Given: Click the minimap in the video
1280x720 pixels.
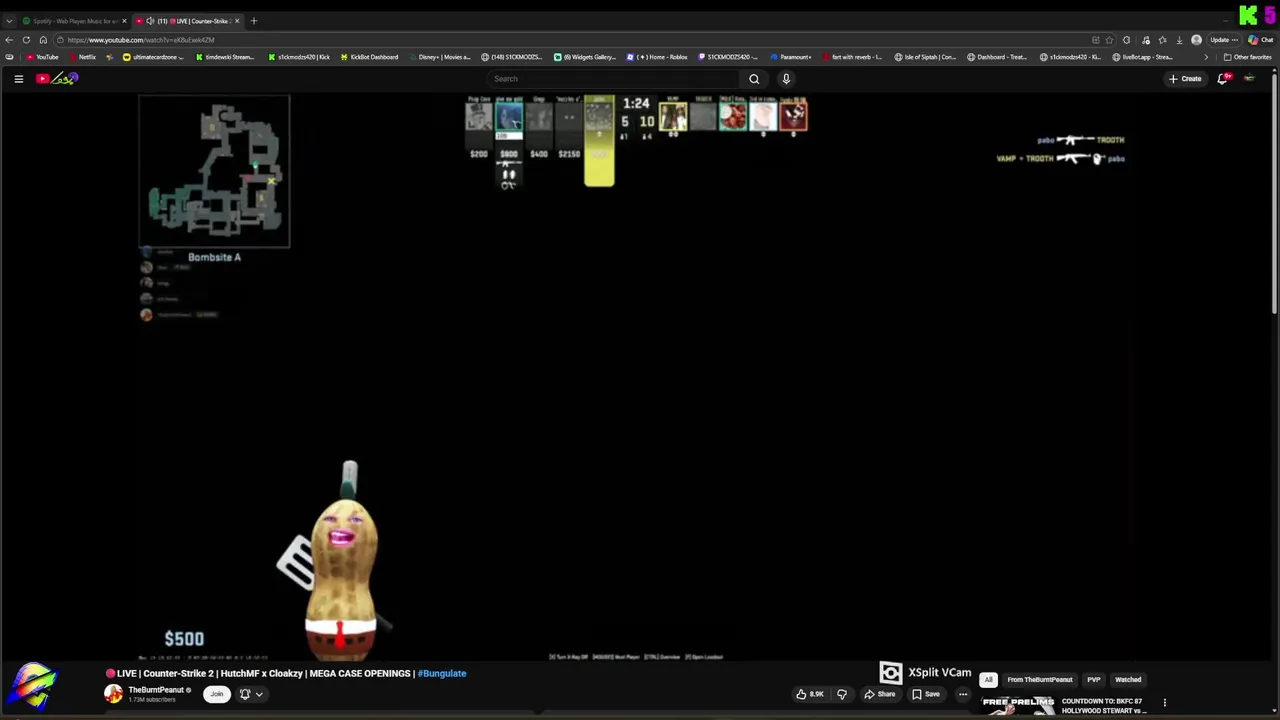Looking at the screenshot, I should [214, 171].
